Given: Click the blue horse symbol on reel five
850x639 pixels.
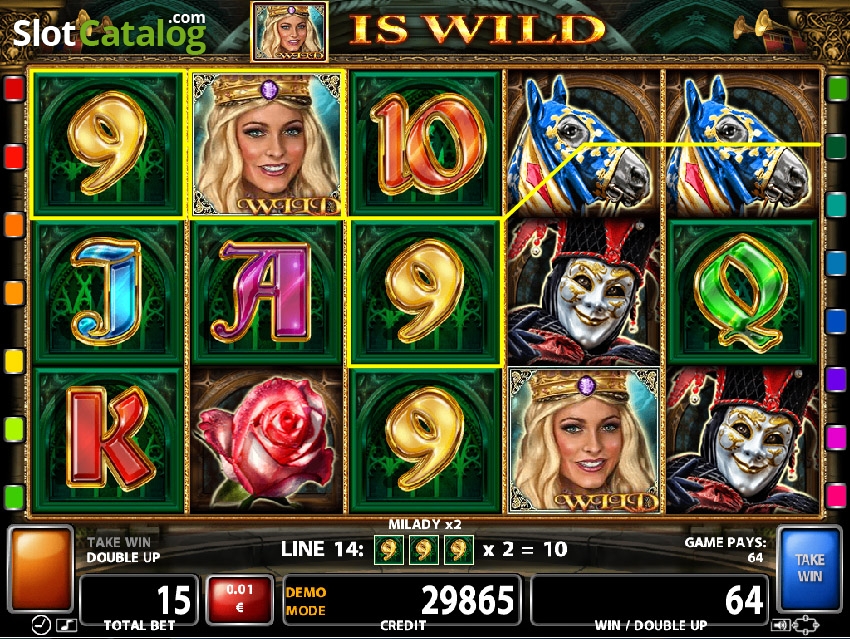Looking at the screenshot, I should click(742, 144).
